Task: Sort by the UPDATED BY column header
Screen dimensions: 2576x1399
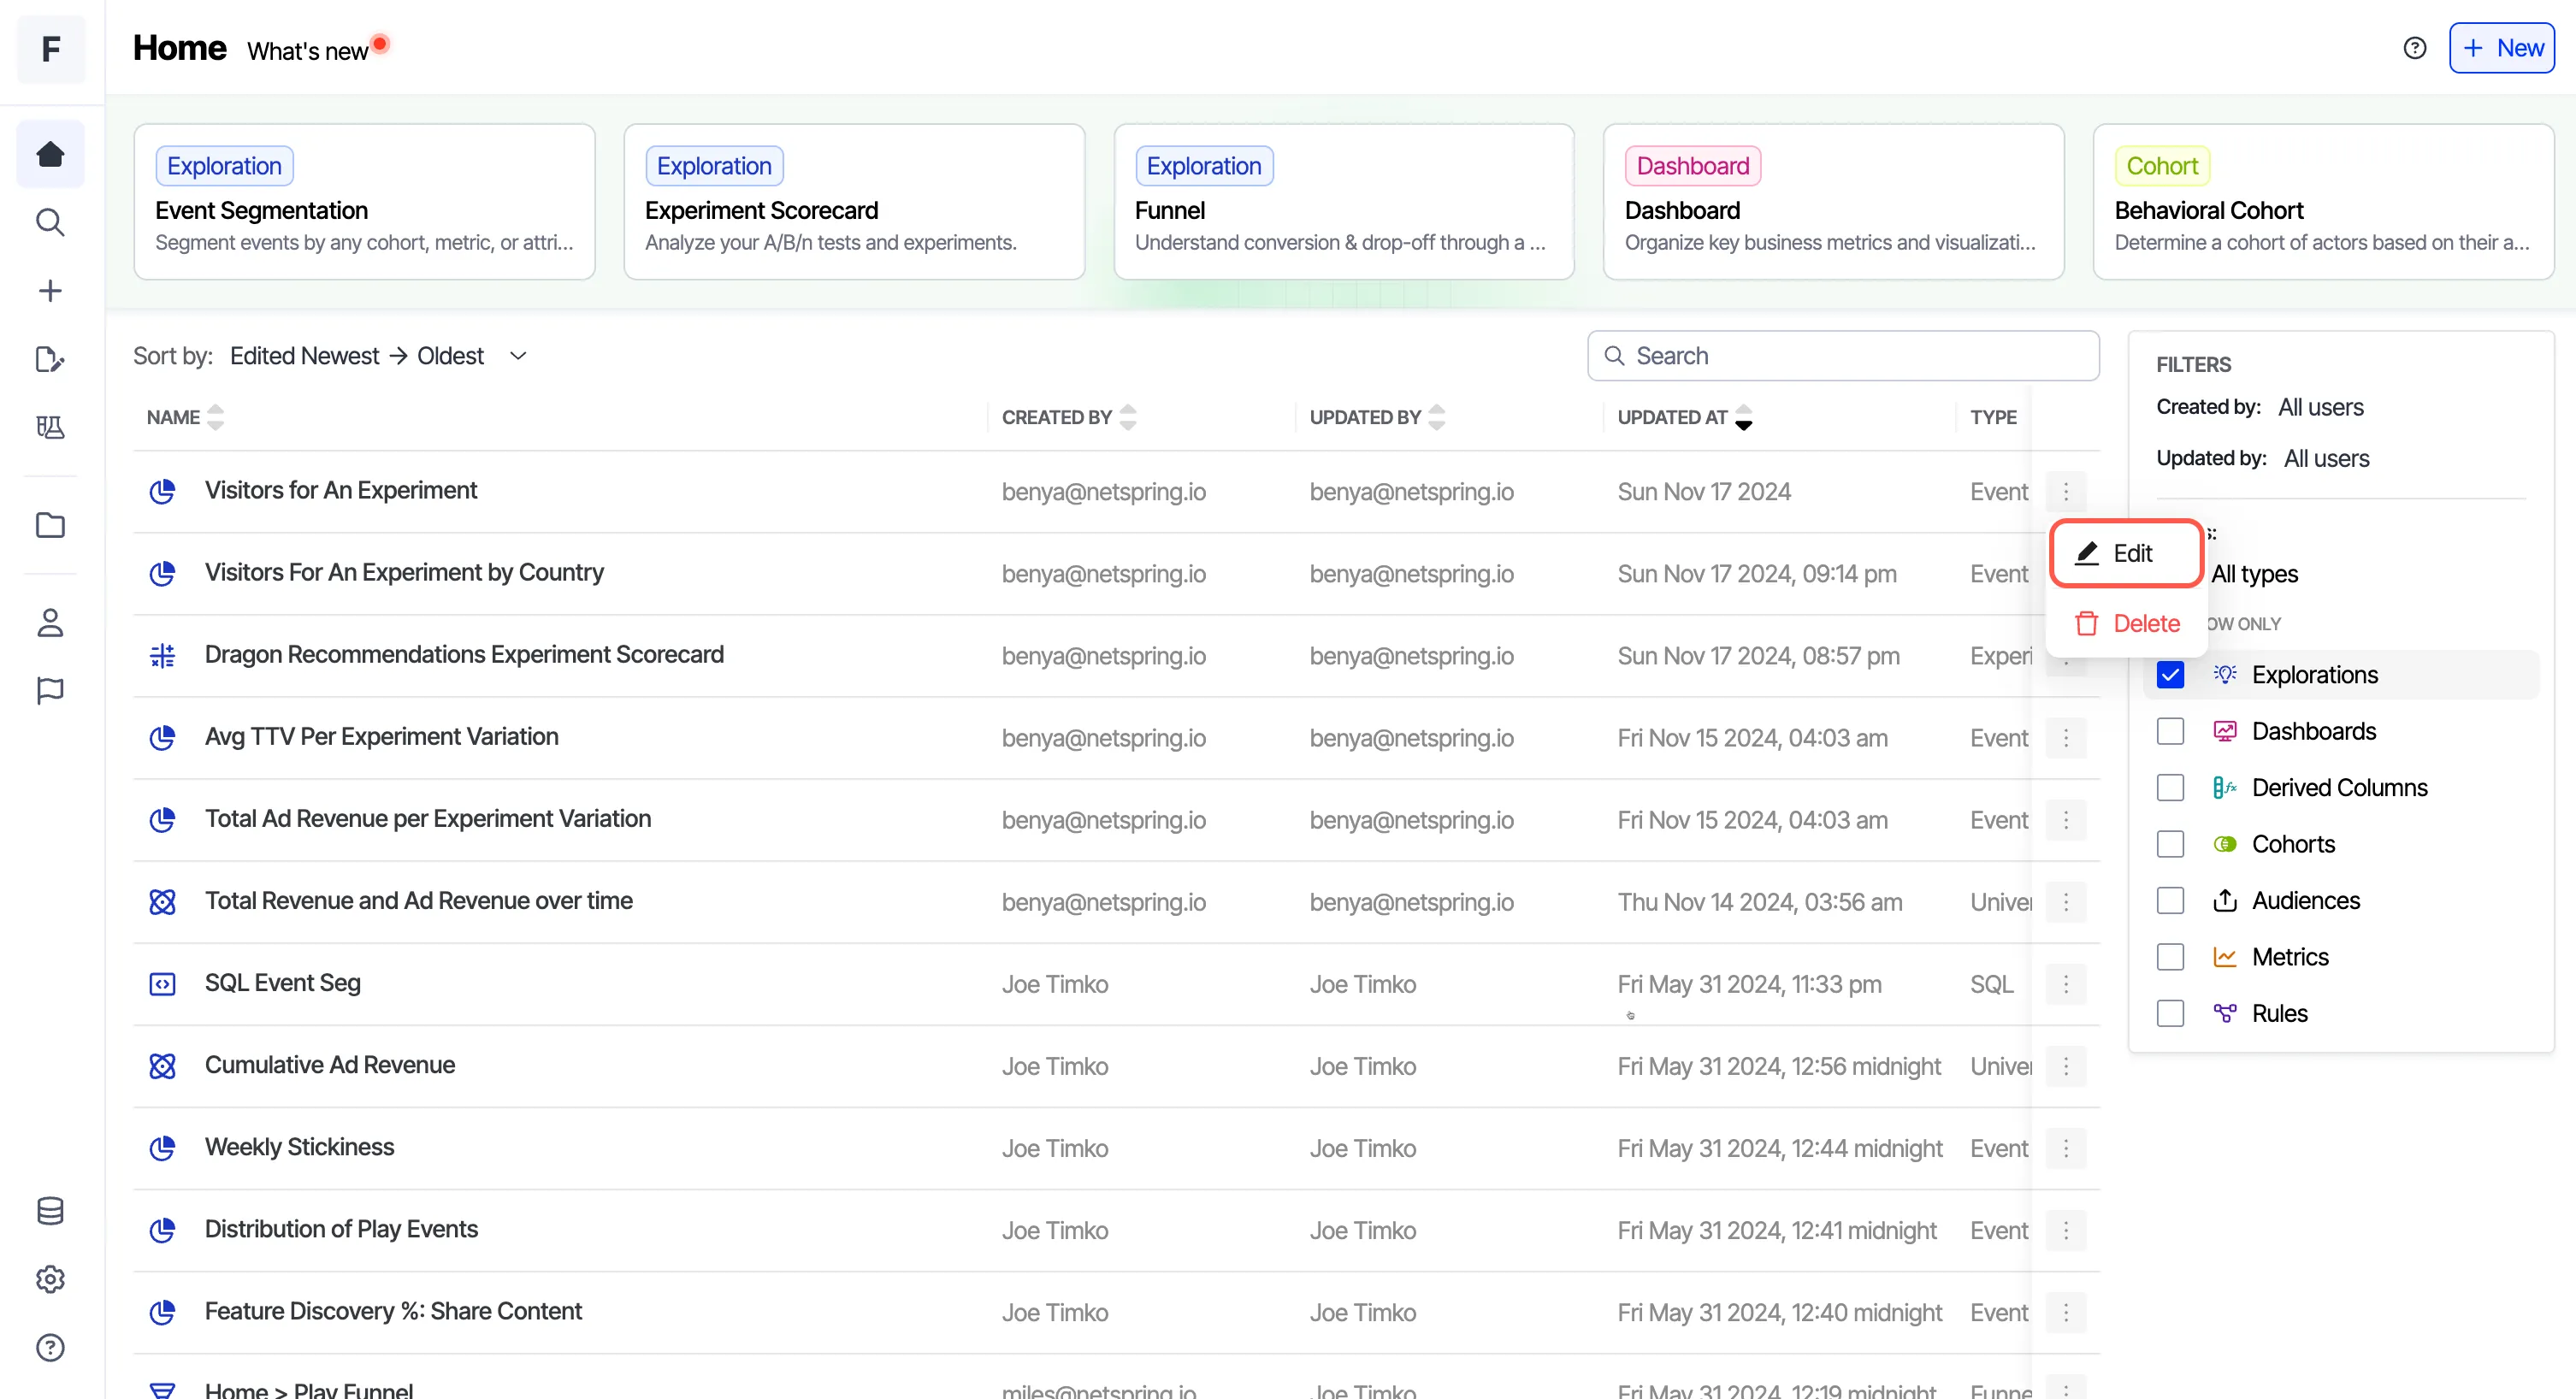Action: [x=1377, y=417]
